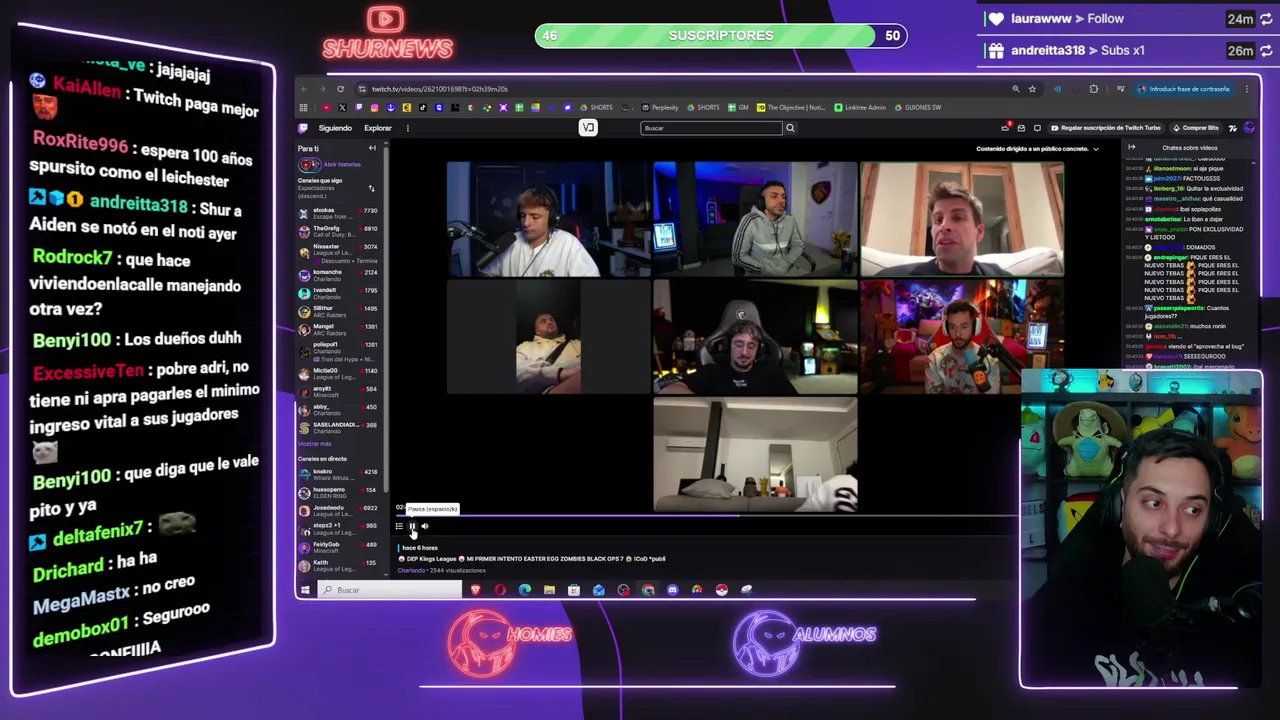1280x720 pixels.
Task: Open the Chrome extensions puzzle icon
Action: click(1094, 89)
